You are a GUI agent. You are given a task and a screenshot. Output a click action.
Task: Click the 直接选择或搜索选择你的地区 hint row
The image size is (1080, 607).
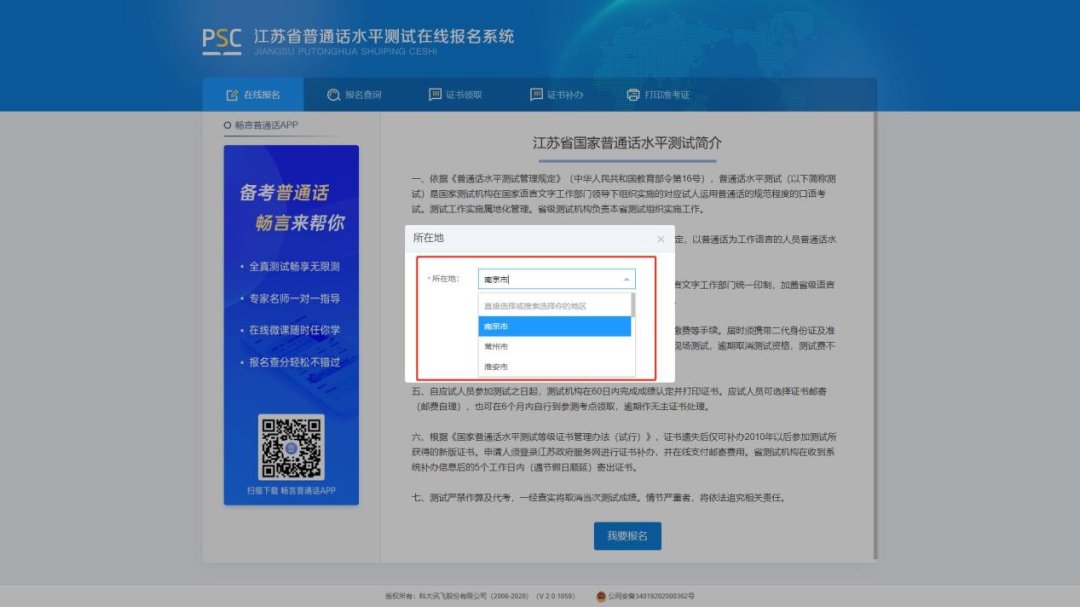click(x=554, y=306)
